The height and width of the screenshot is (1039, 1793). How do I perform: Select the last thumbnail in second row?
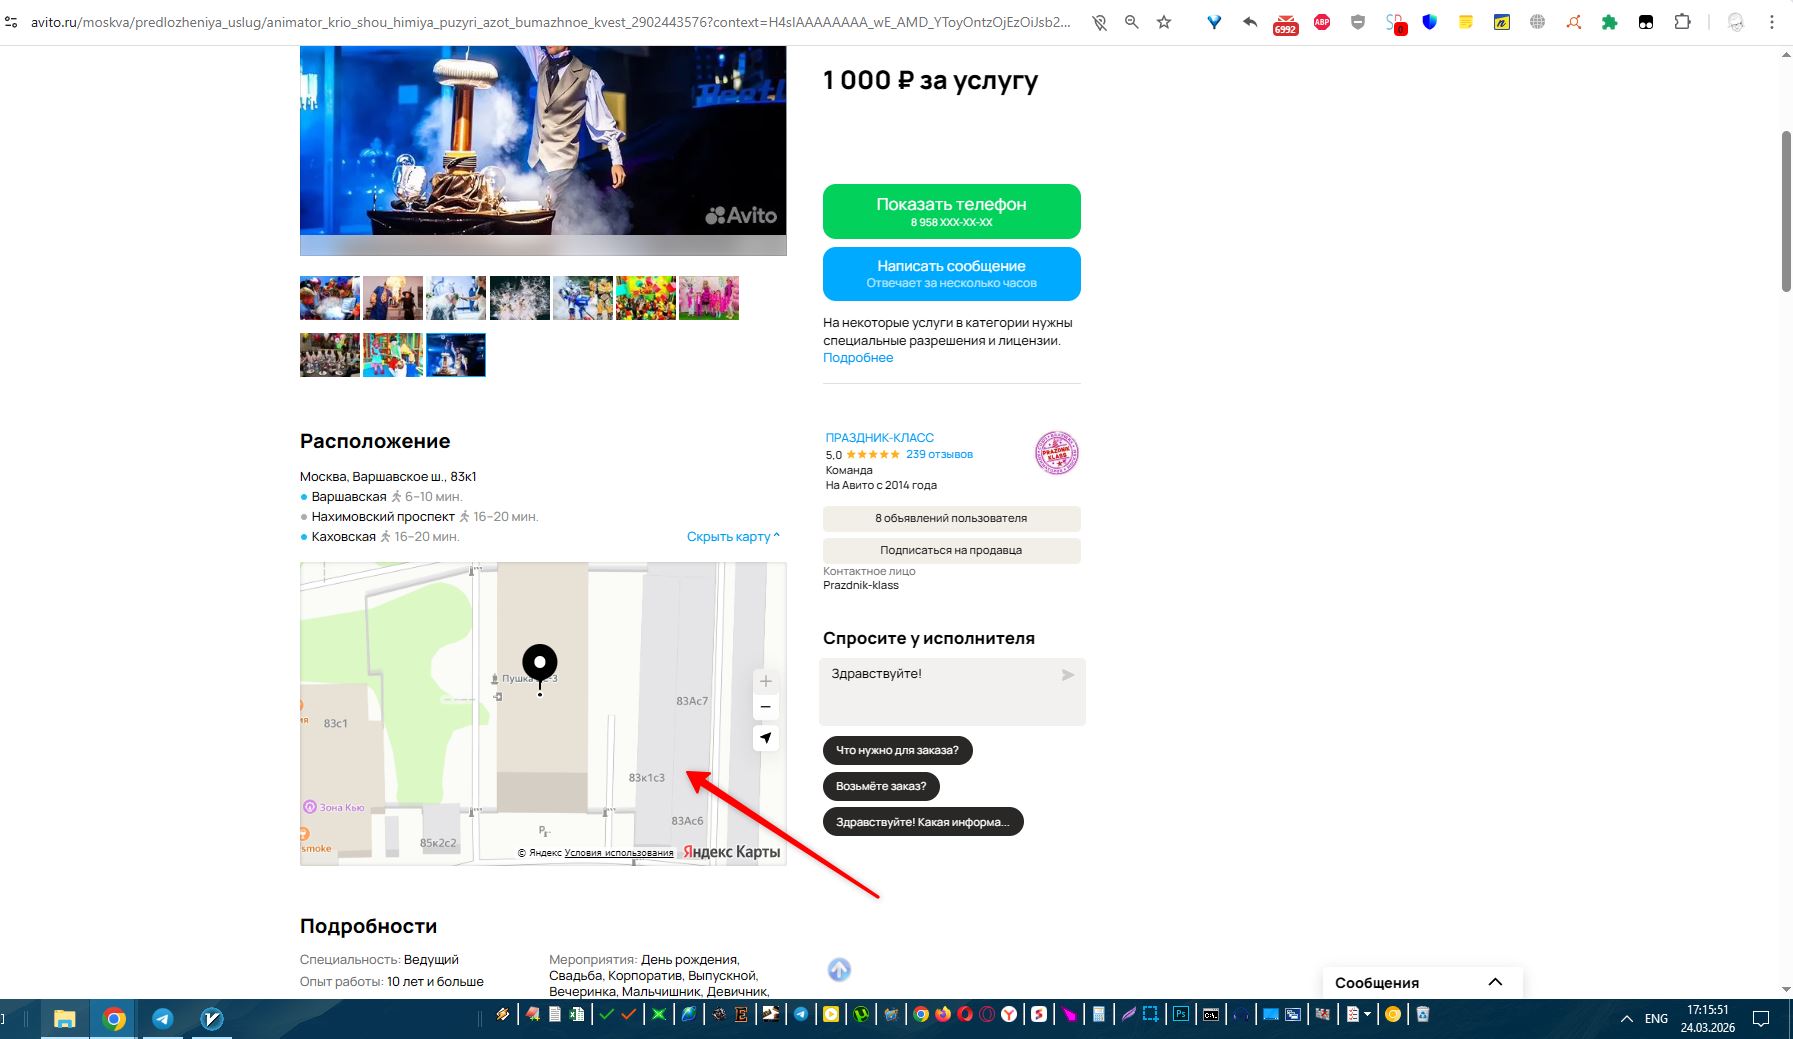456,355
